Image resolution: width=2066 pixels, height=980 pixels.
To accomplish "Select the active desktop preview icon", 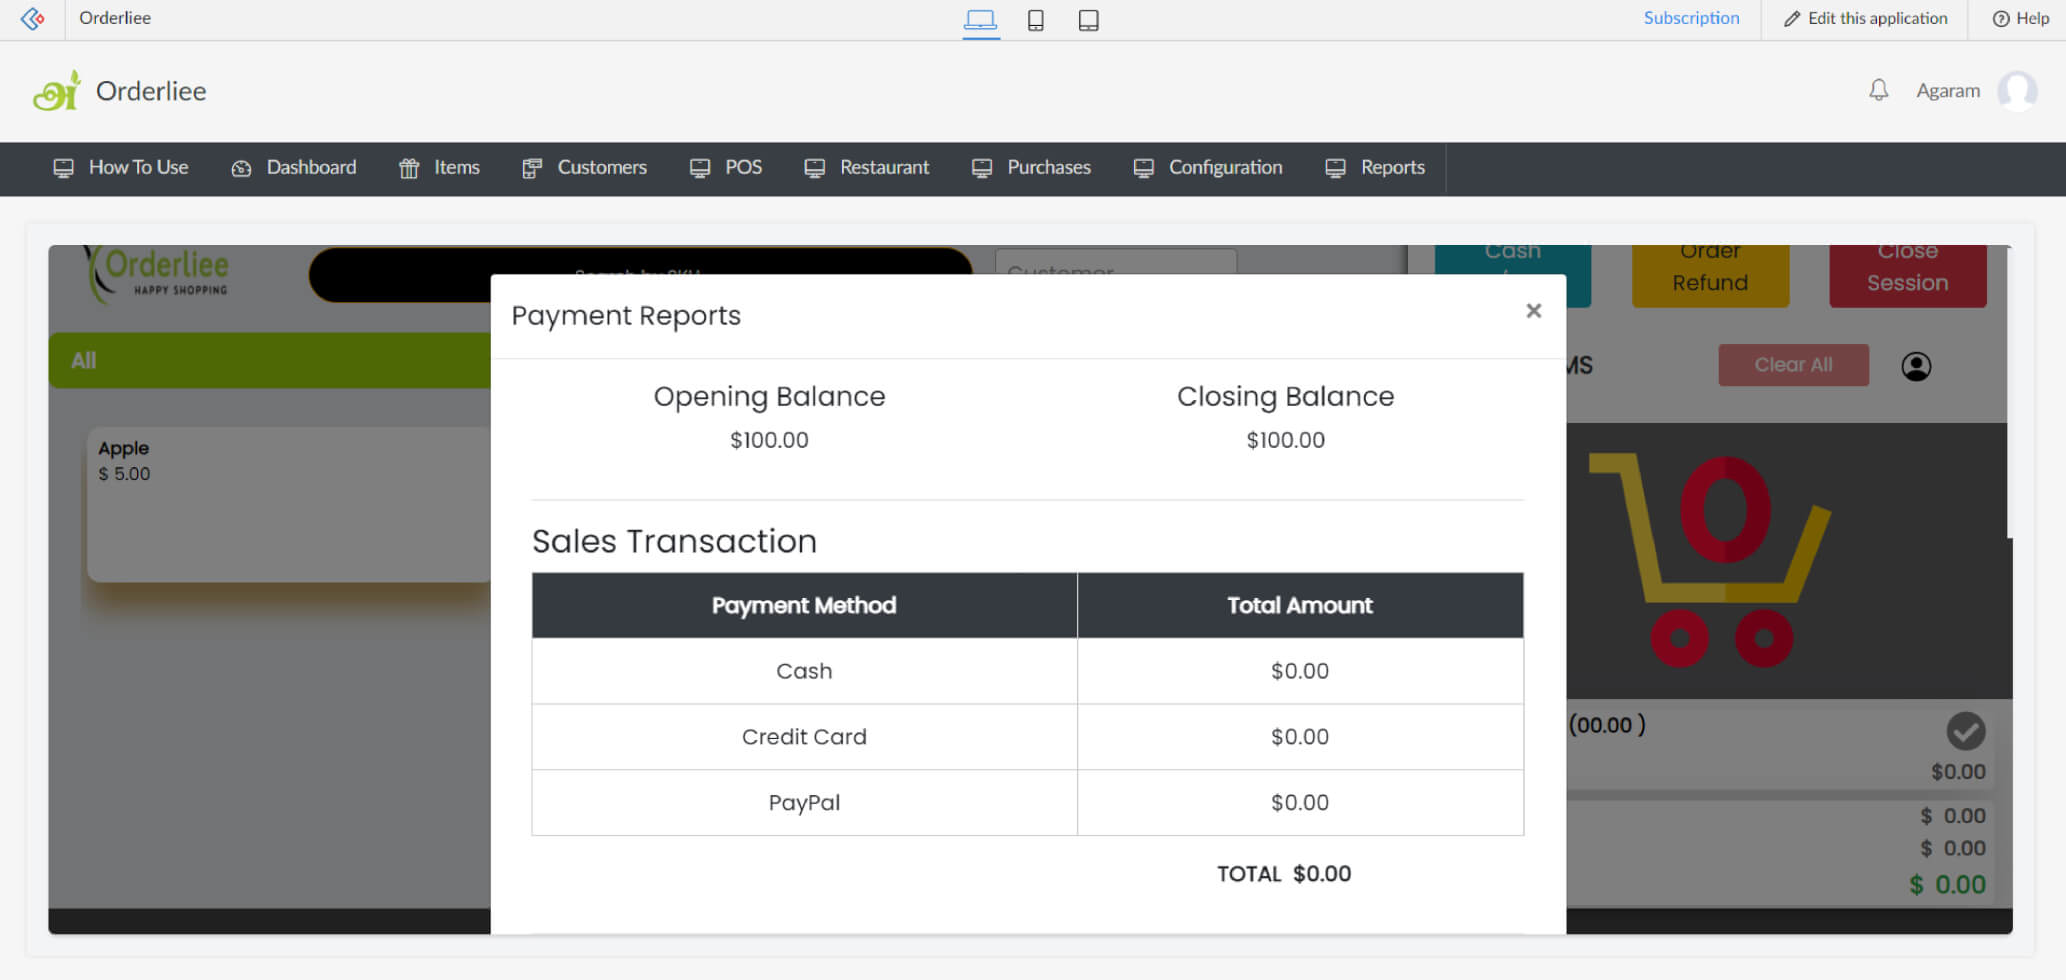I will [x=981, y=19].
